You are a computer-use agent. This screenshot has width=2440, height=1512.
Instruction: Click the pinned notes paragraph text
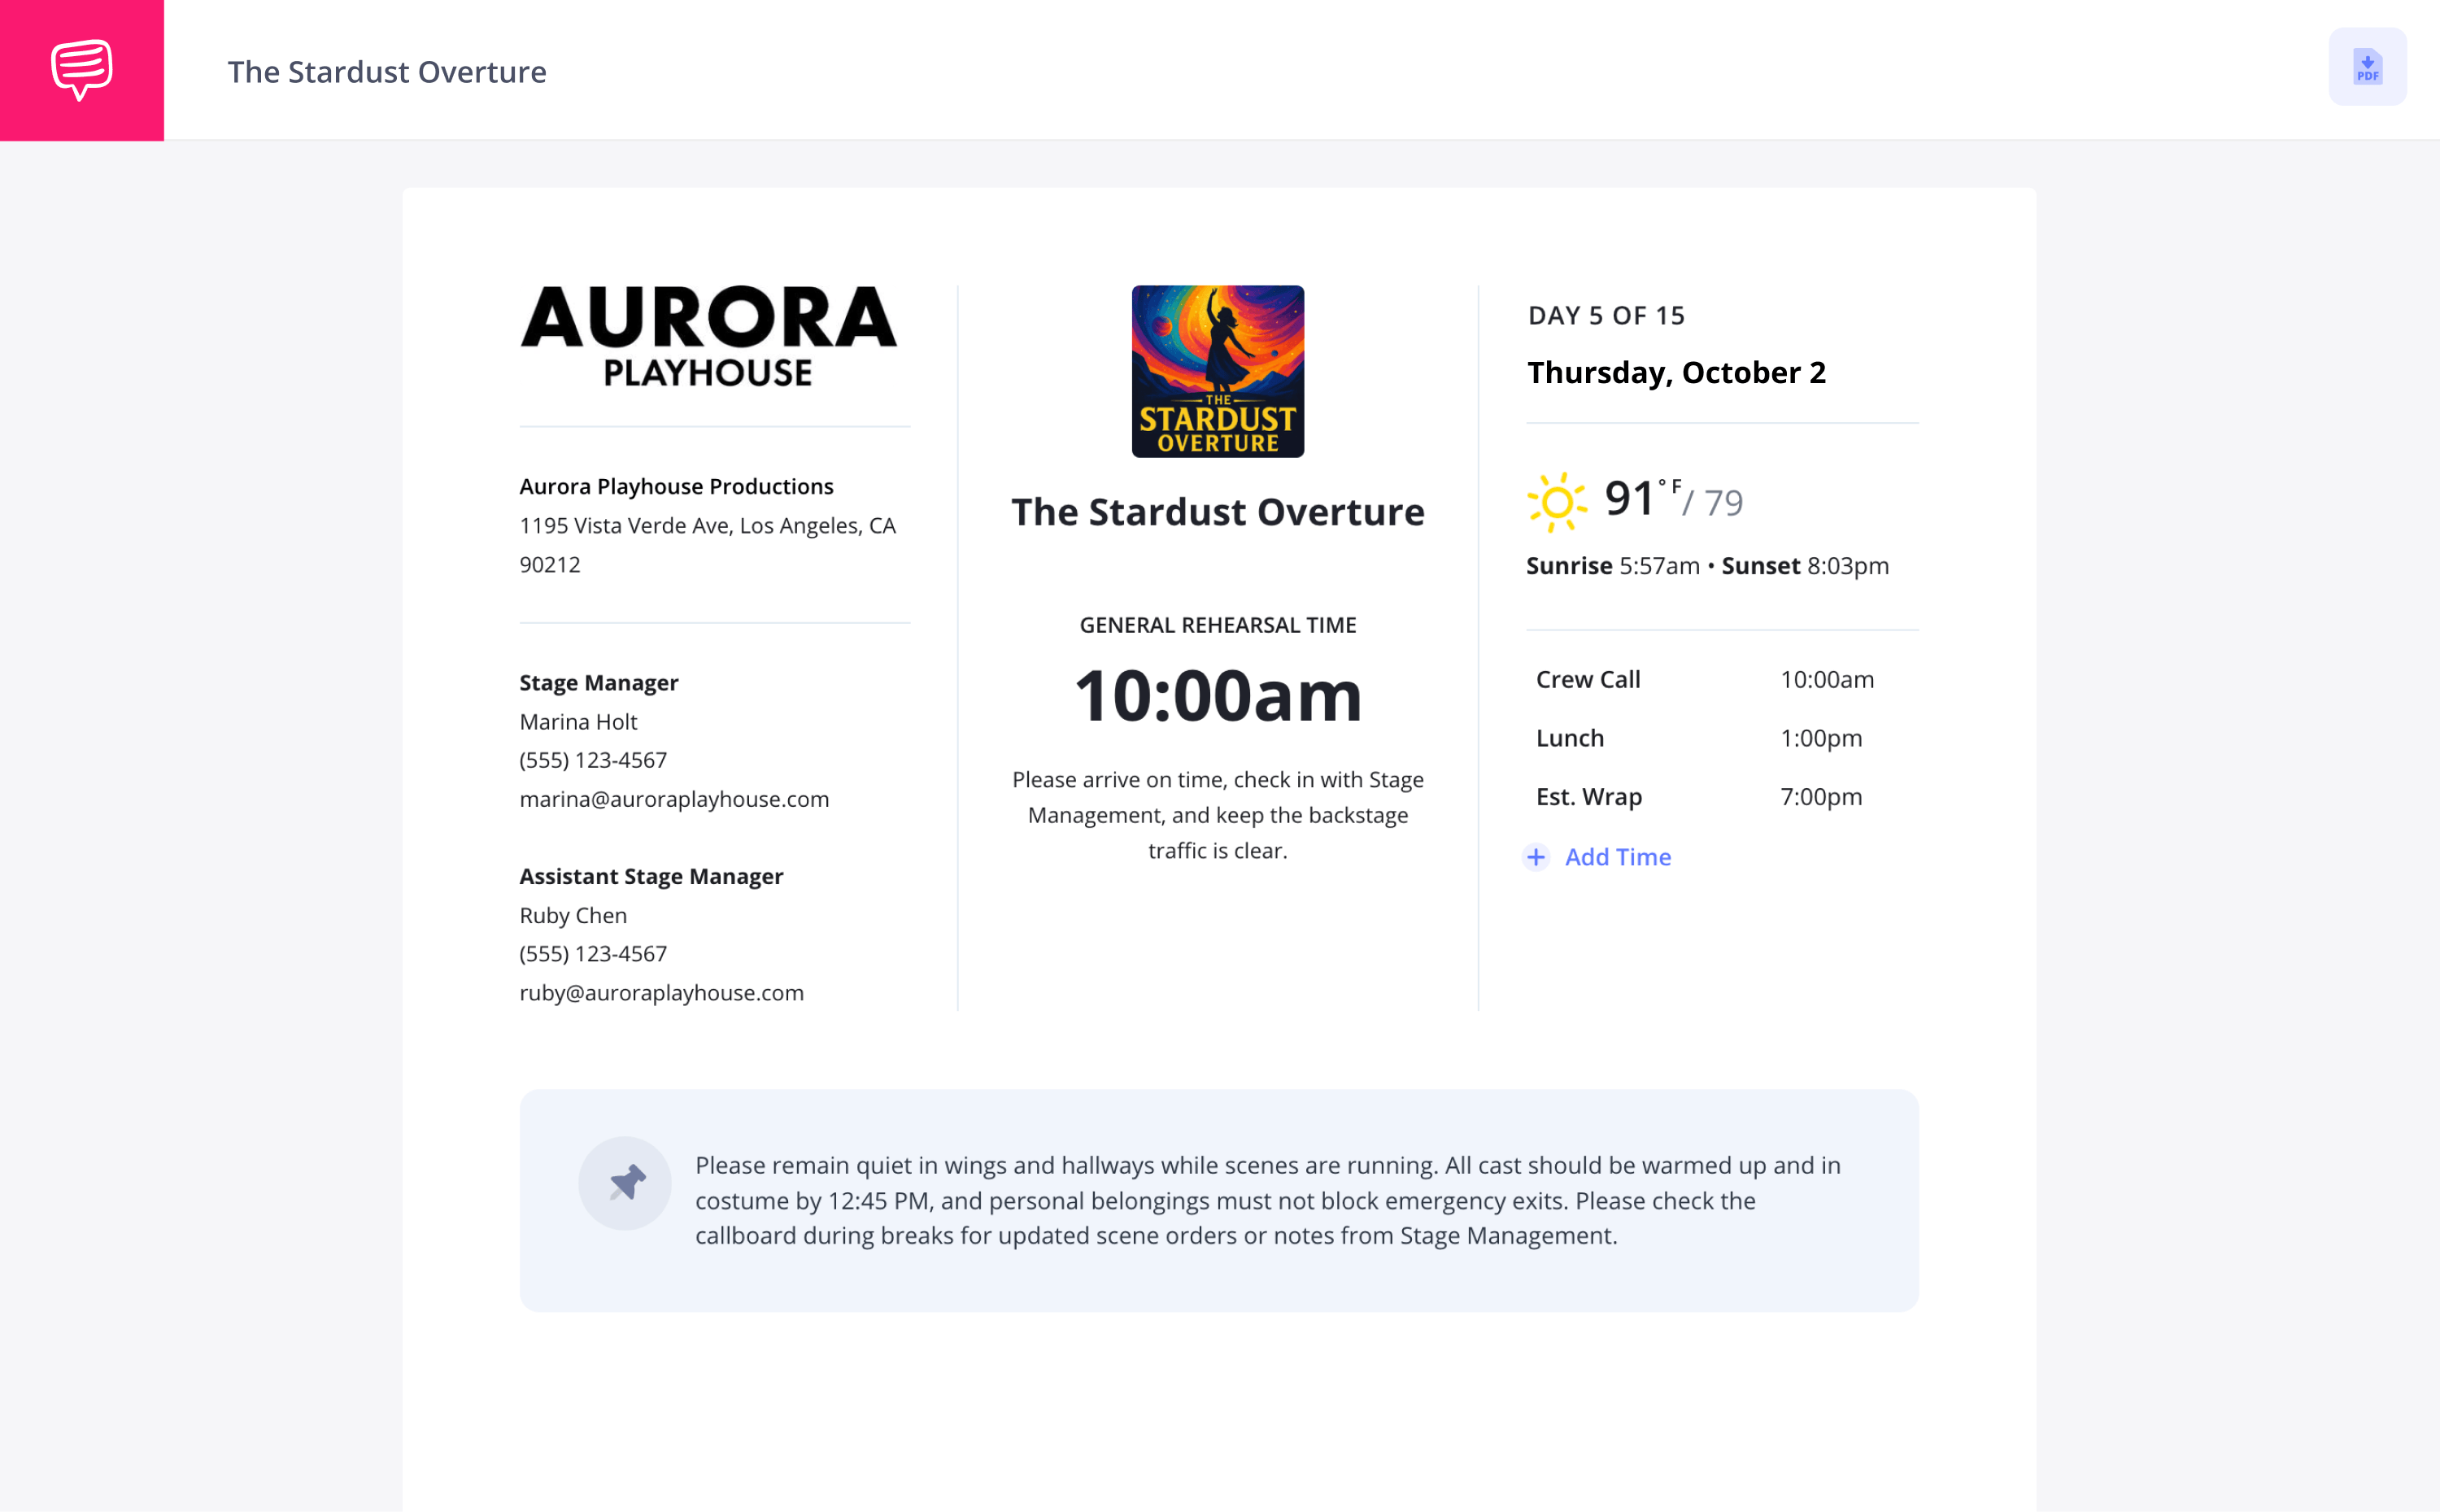pos(1268,1201)
